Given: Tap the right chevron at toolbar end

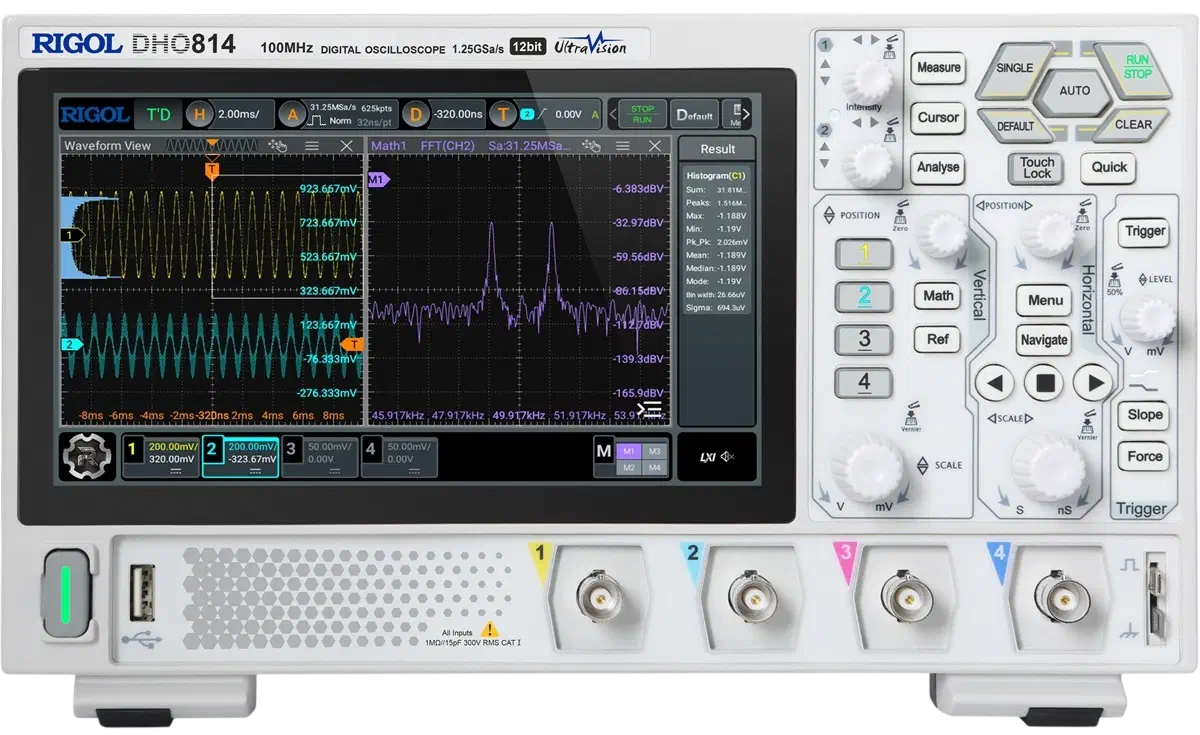Looking at the screenshot, I should click(x=745, y=114).
